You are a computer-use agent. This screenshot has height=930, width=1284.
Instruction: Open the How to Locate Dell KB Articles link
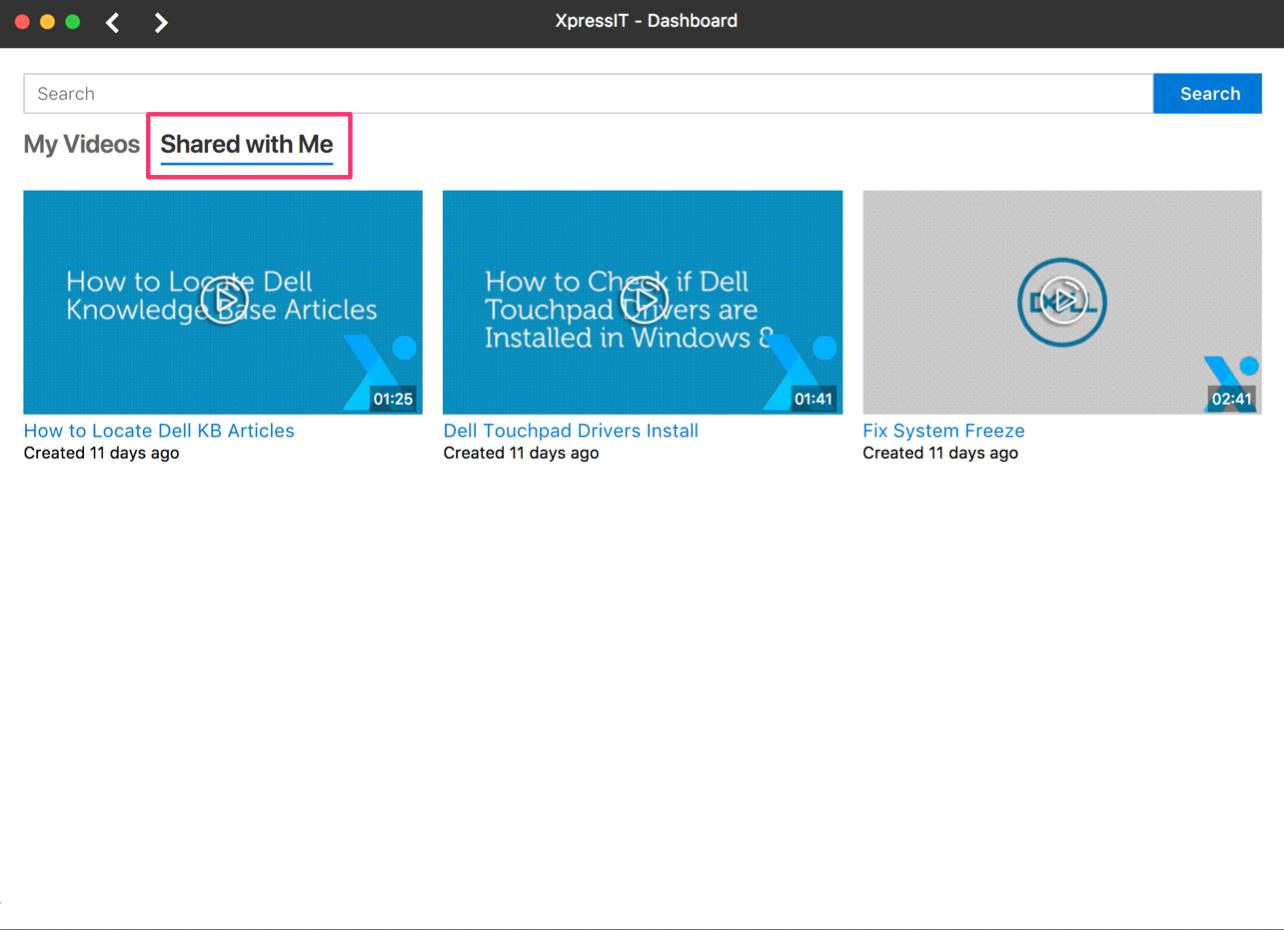coord(159,431)
